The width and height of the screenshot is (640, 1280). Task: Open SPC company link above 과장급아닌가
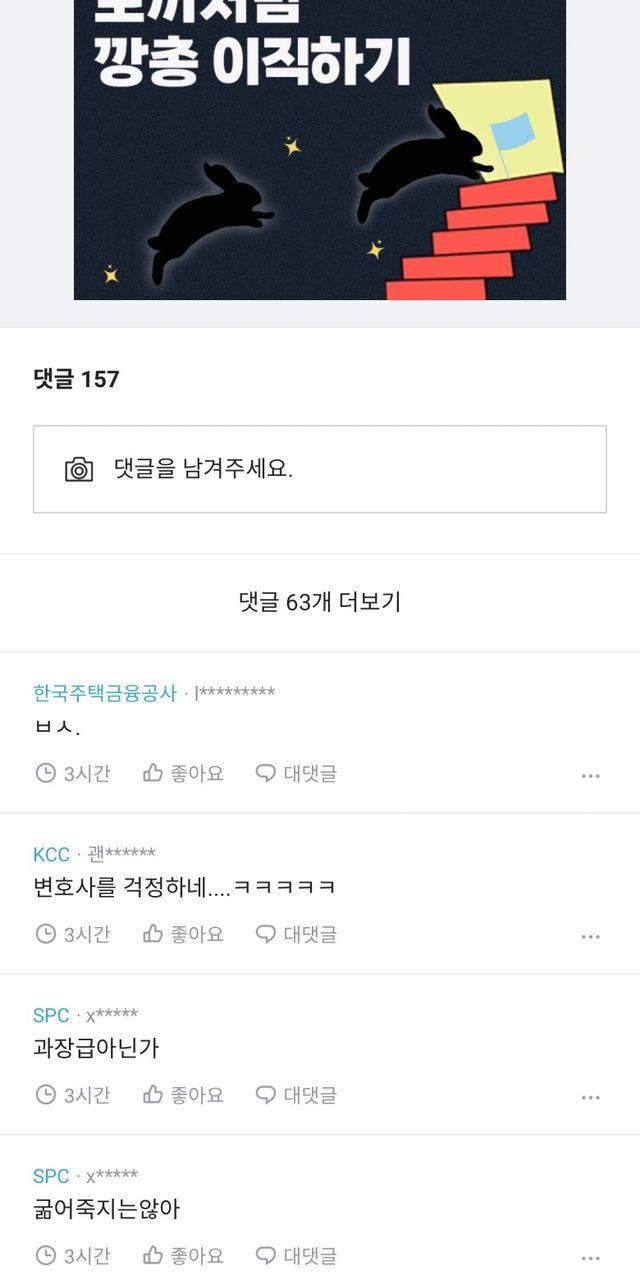[x=51, y=1015]
